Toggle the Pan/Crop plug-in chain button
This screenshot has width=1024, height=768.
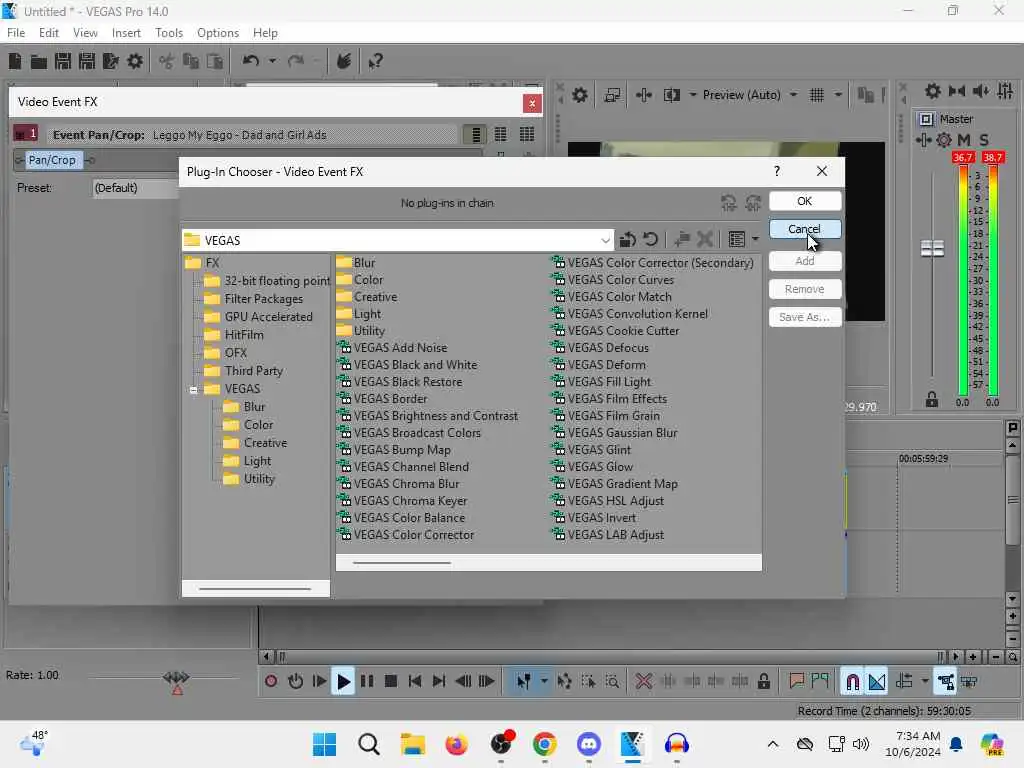point(52,160)
